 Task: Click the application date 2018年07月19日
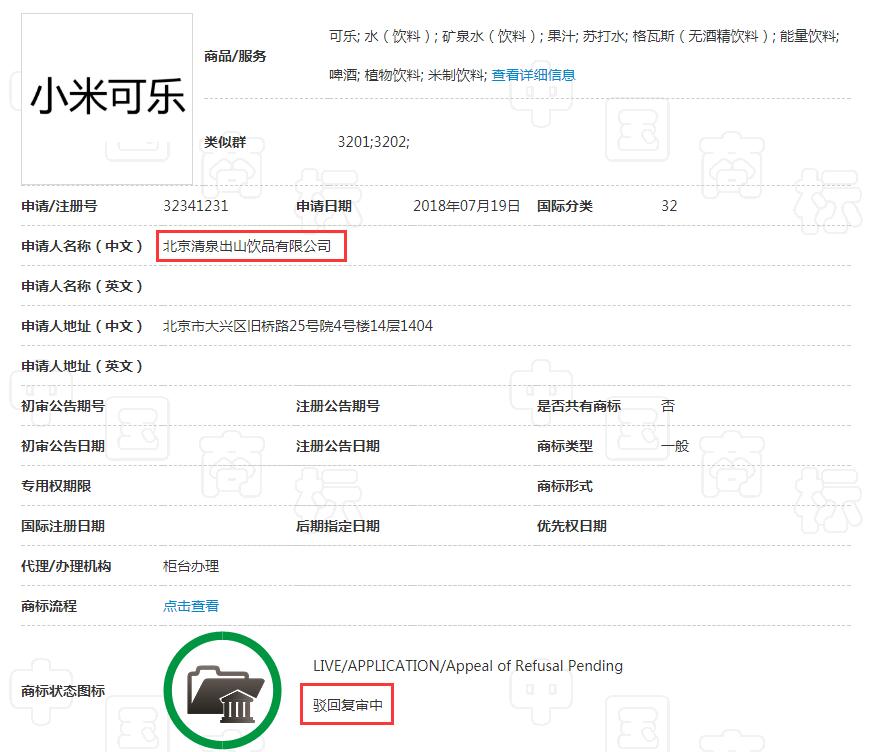pyautogui.click(x=466, y=205)
